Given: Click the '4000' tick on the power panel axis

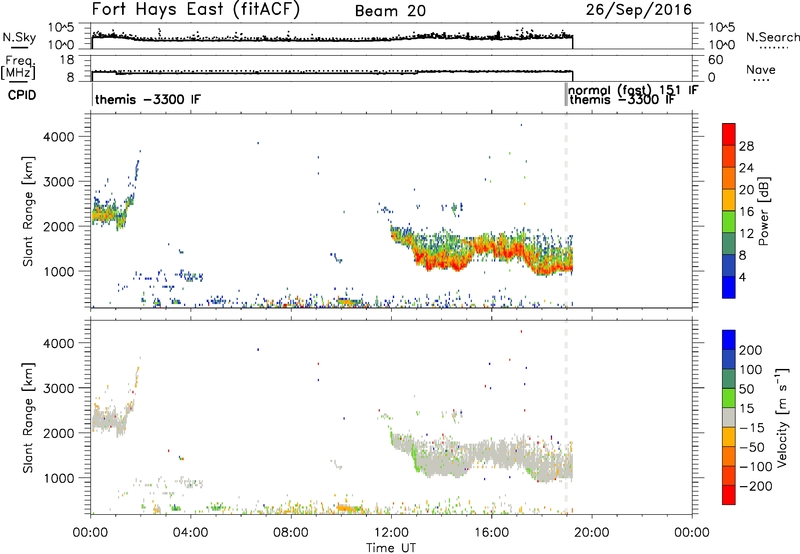Looking at the screenshot, I should click(x=58, y=137).
